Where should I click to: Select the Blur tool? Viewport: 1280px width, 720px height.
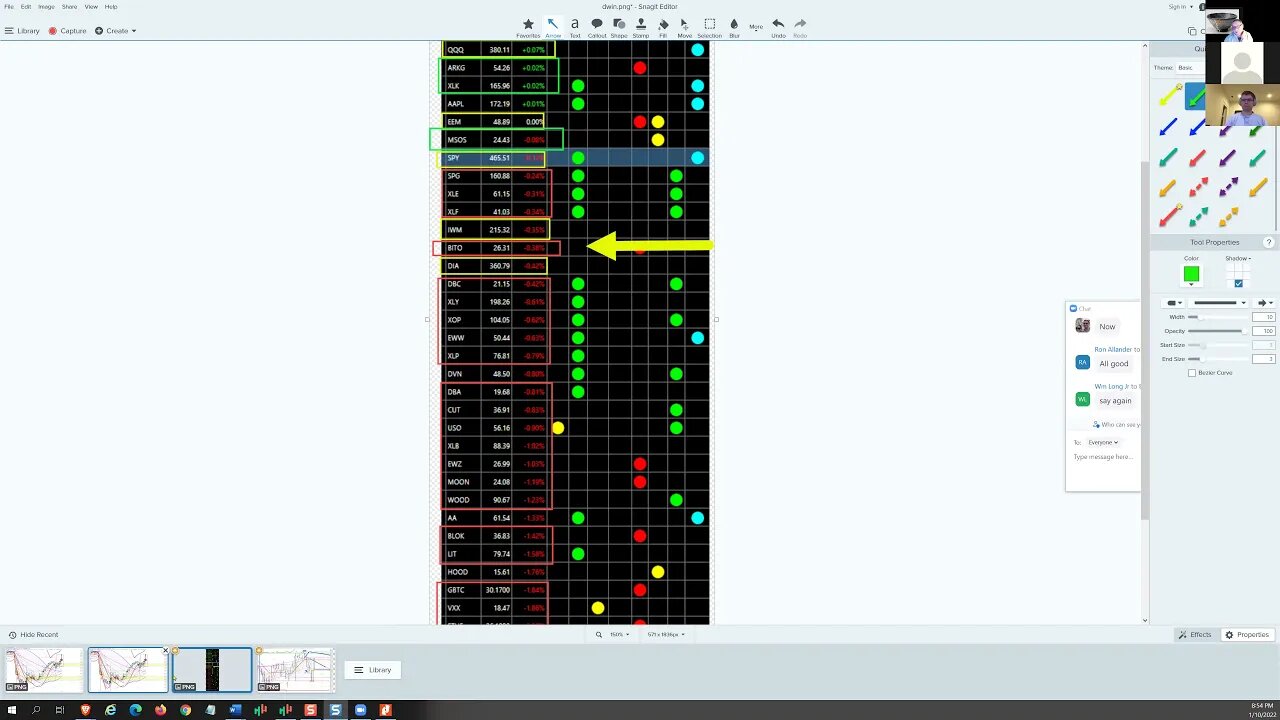coord(734,27)
